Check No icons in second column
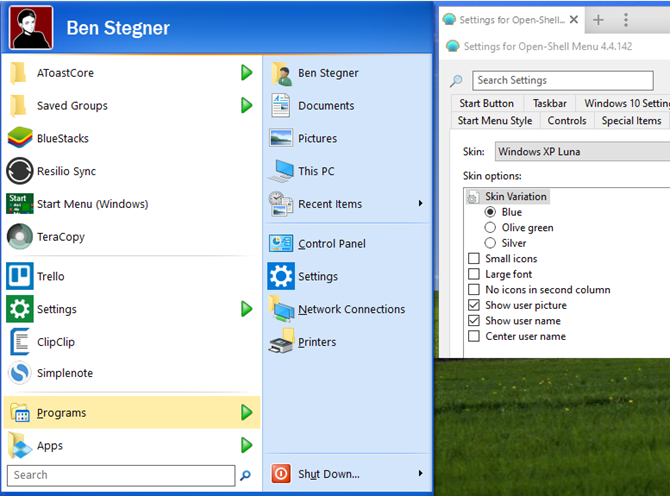This screenshot has height=496, width=670. [474, 290]
